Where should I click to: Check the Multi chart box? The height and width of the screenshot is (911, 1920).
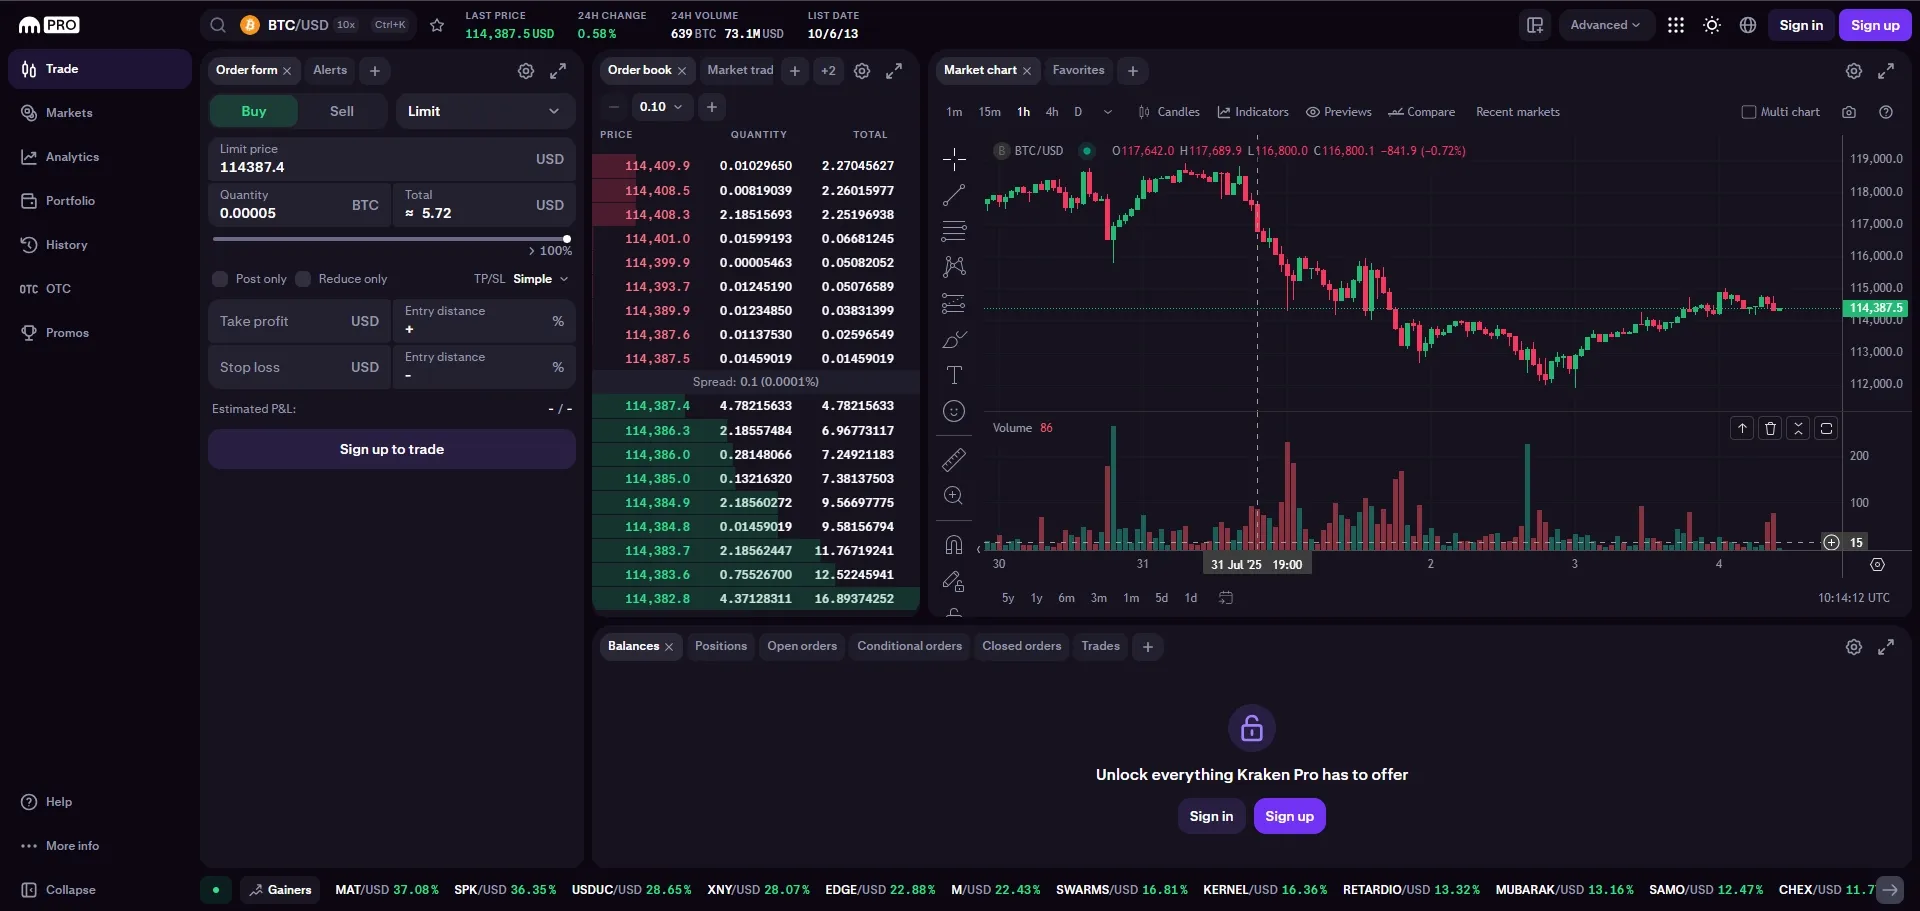[x=1749, y=112]
